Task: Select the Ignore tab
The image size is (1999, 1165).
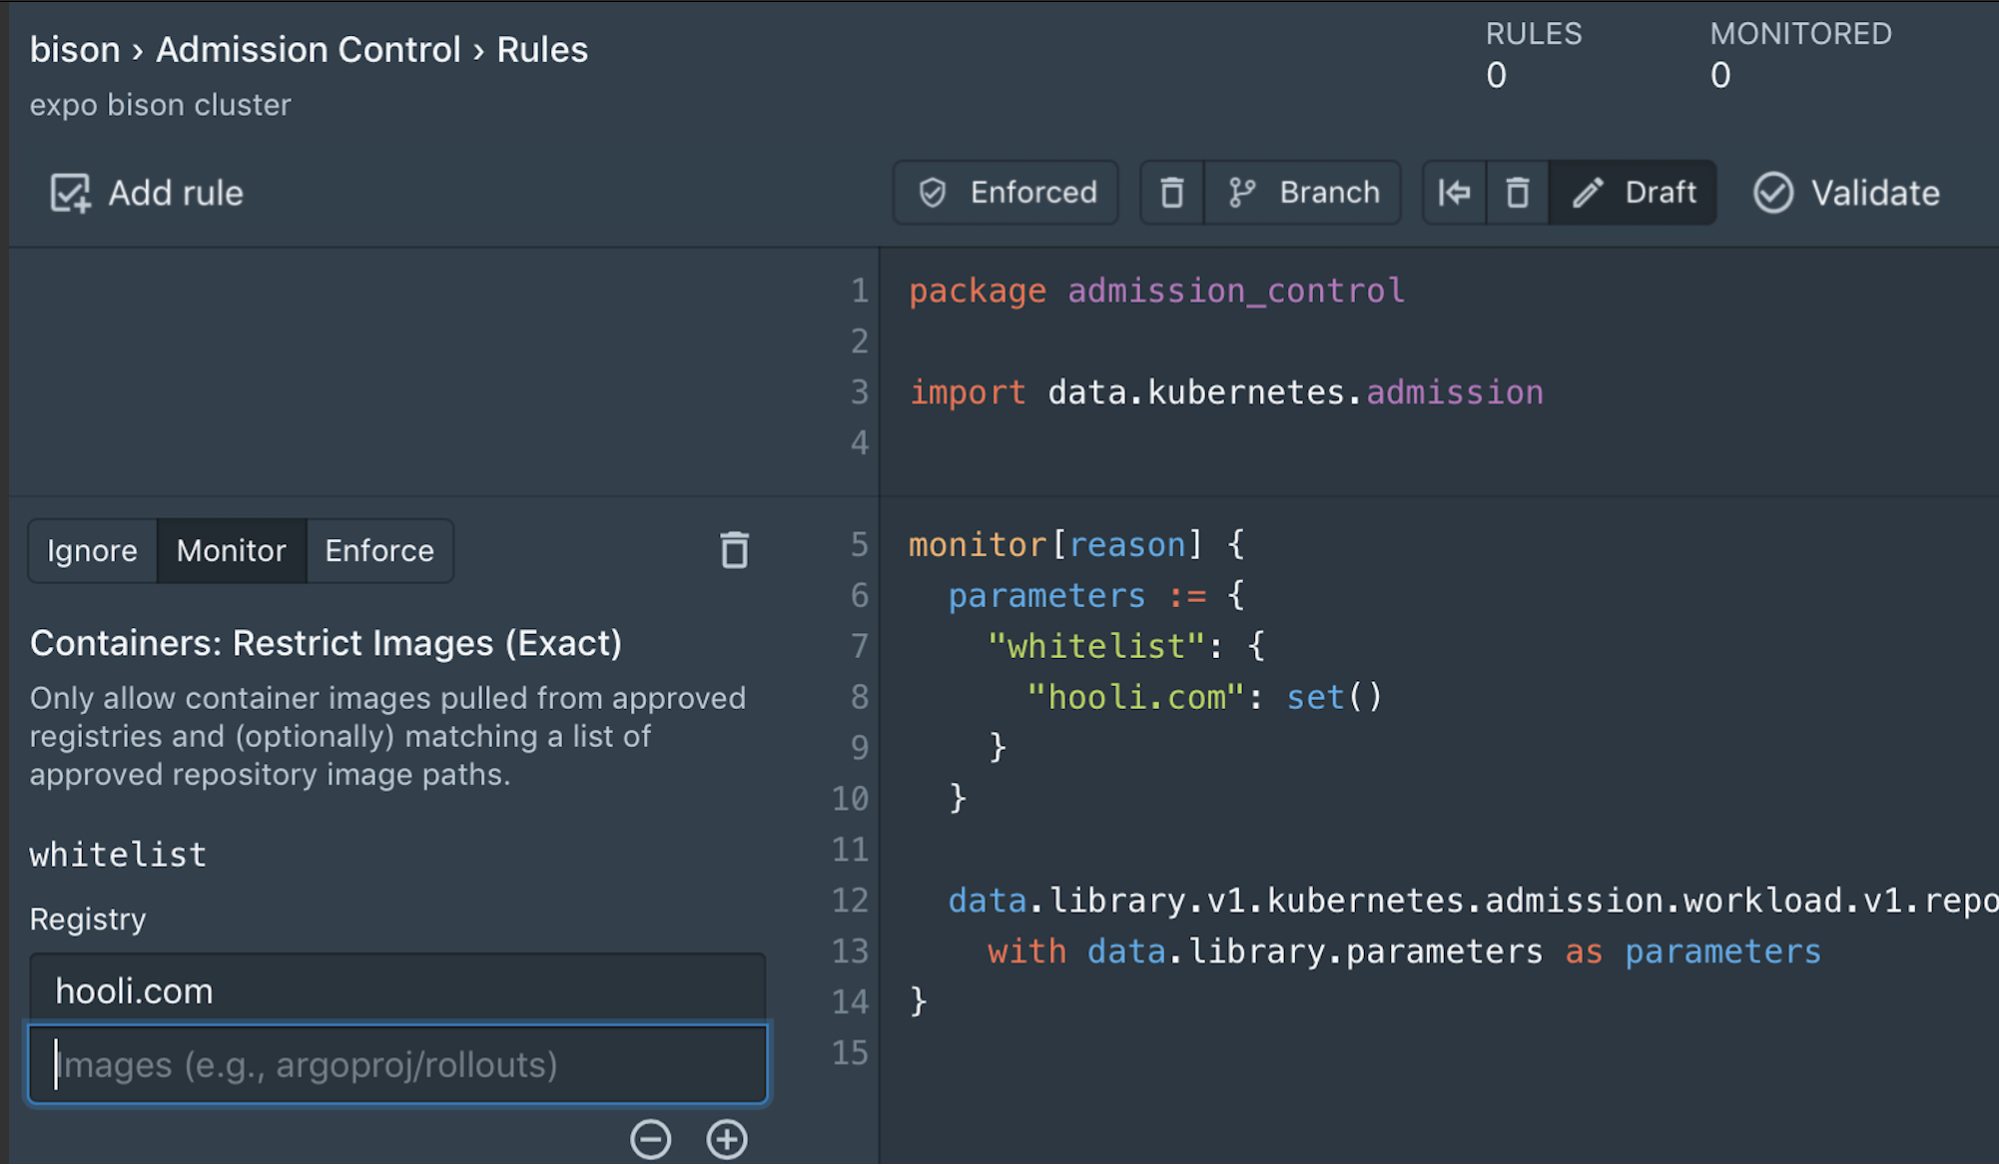Action: [x=91, y=551]
